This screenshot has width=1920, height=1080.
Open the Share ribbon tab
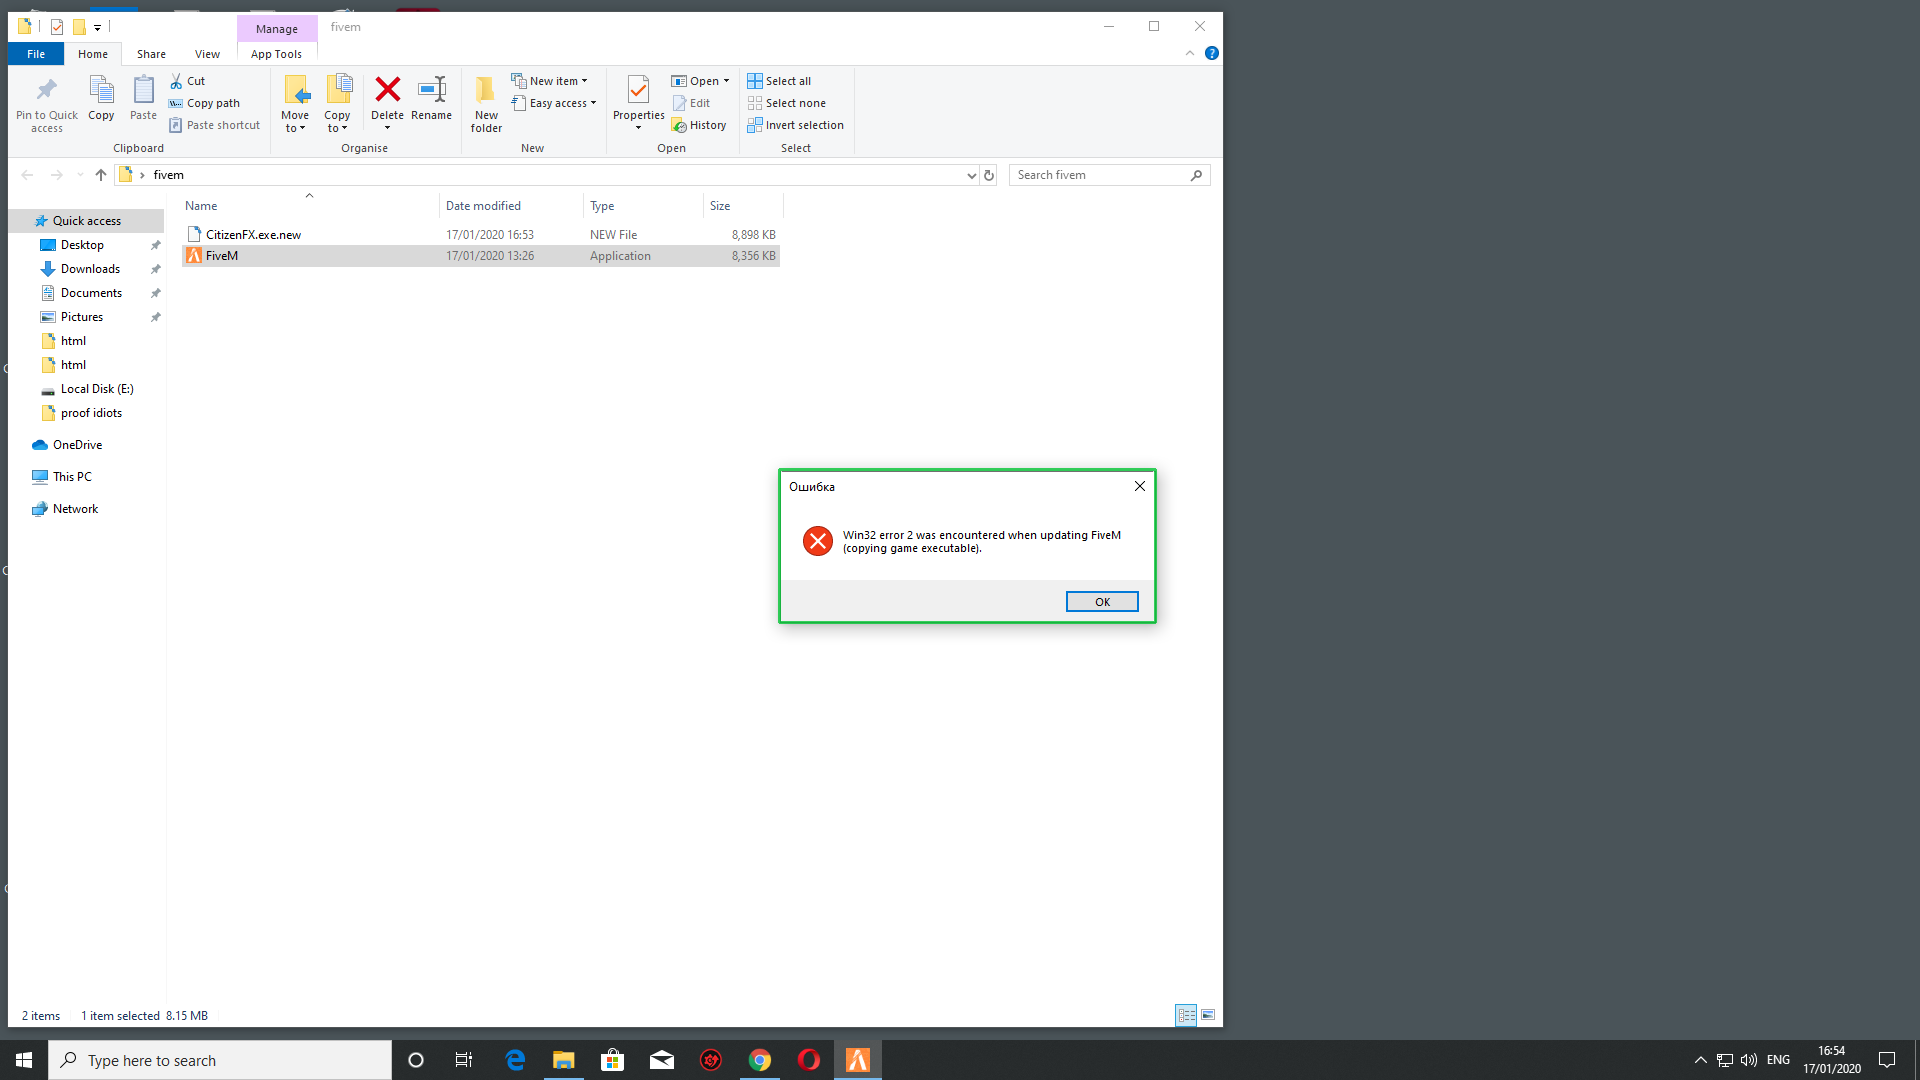tap(151, 54)
